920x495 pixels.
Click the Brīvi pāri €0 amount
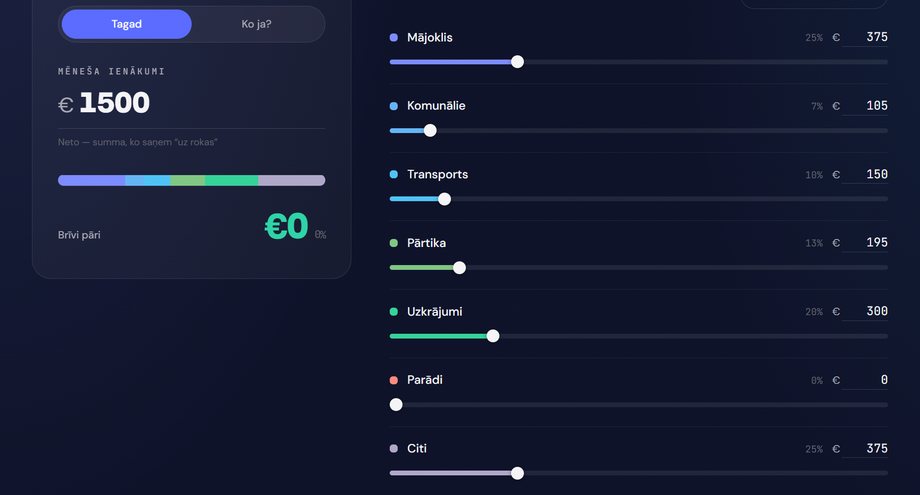pos(286,226)
